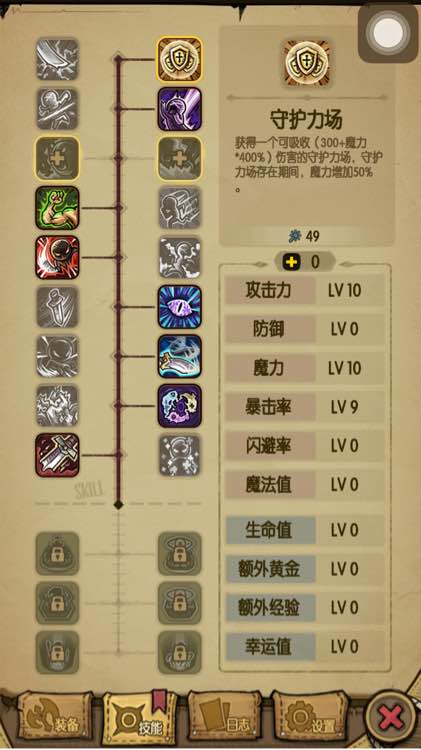This screenshot has height=750, width=421.
Task: Upgrade the 攻击力 attack stat row
Action: coord(305,290)
